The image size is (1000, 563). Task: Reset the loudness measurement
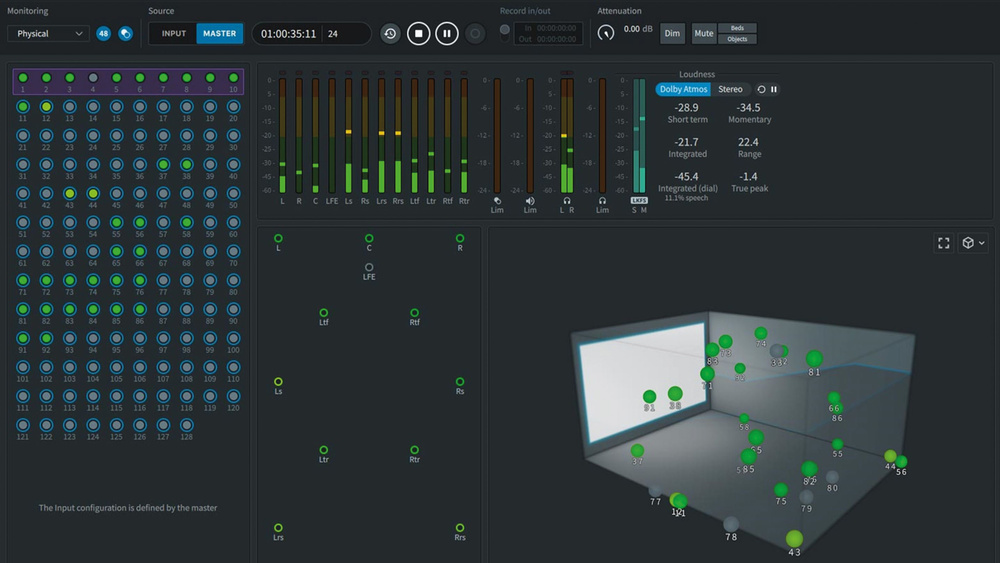pos(761,89)
